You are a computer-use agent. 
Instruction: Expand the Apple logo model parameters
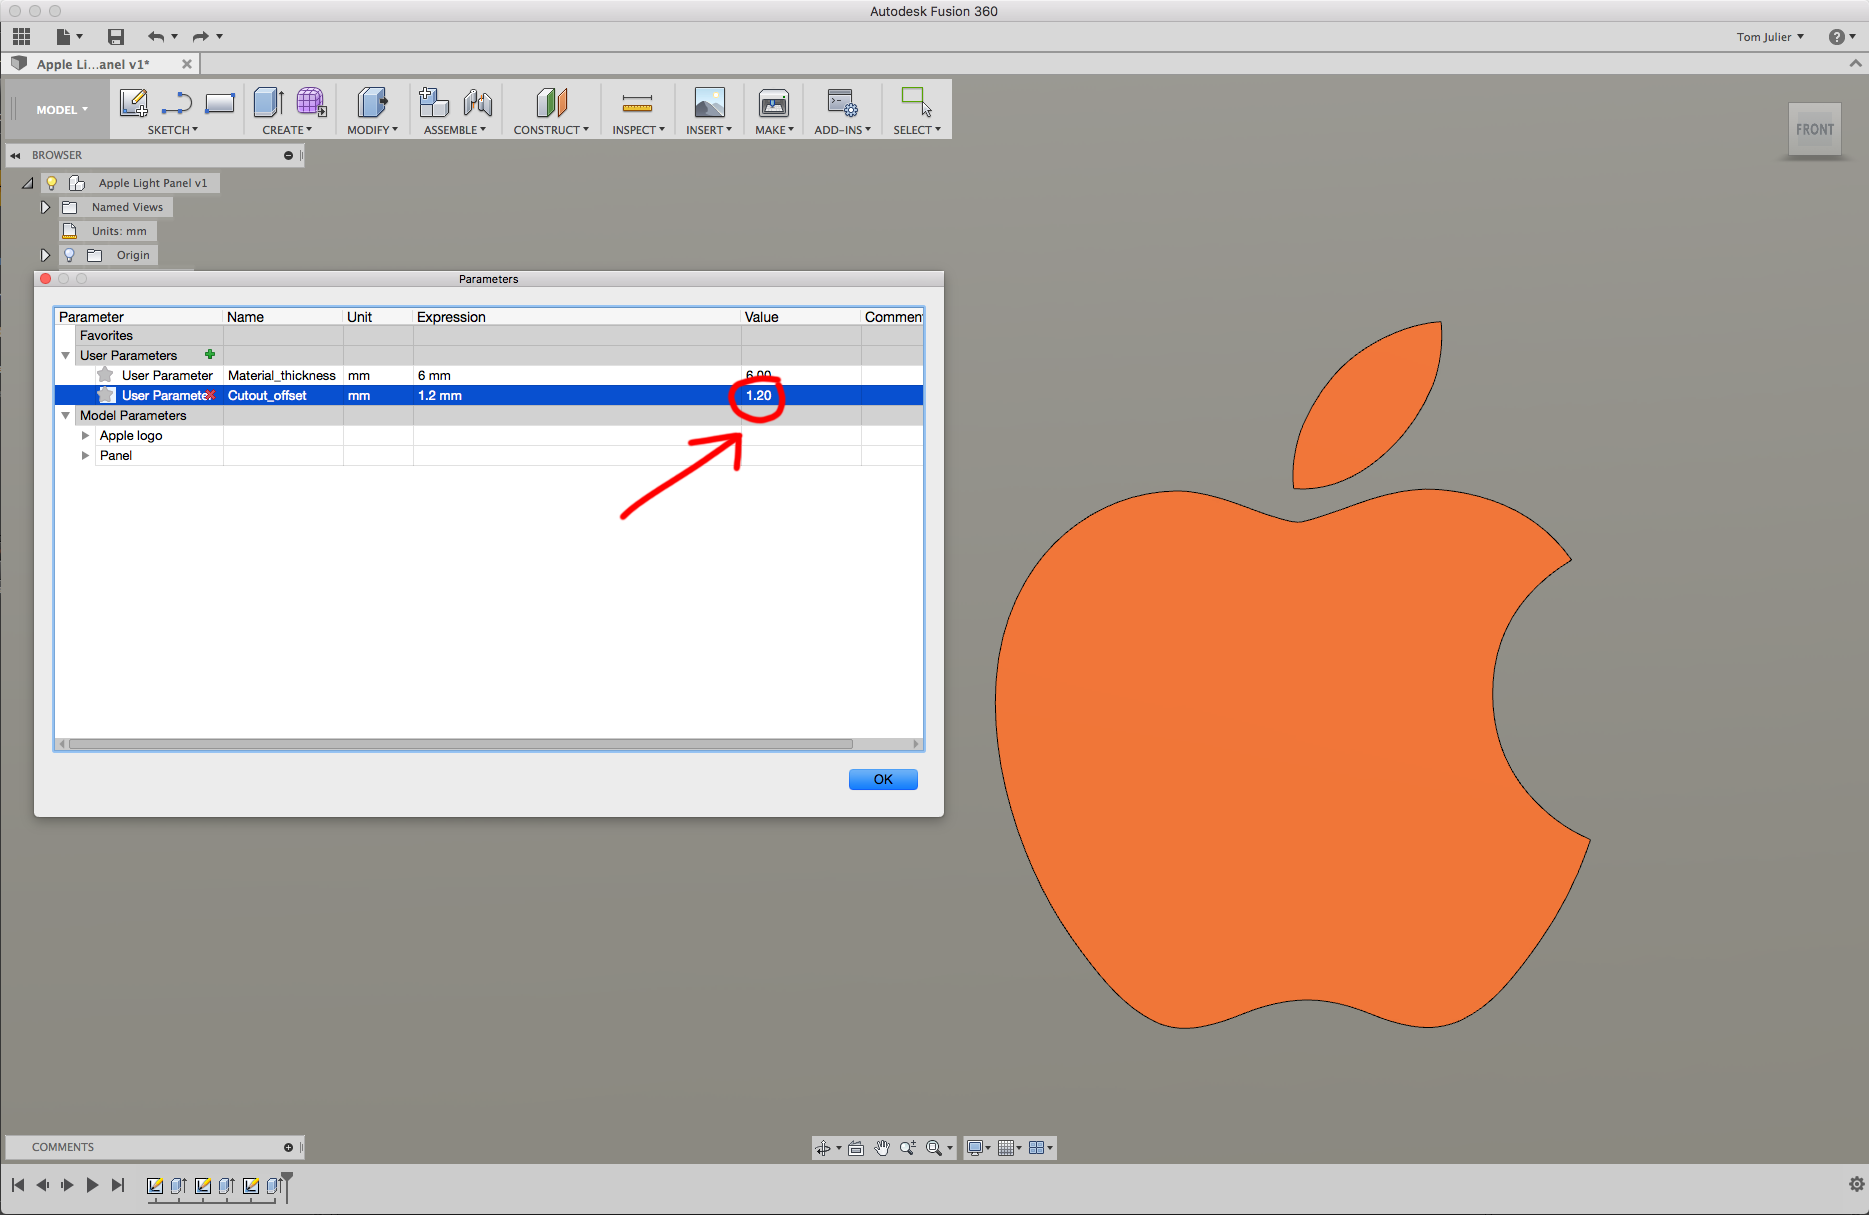pos(85,435)
